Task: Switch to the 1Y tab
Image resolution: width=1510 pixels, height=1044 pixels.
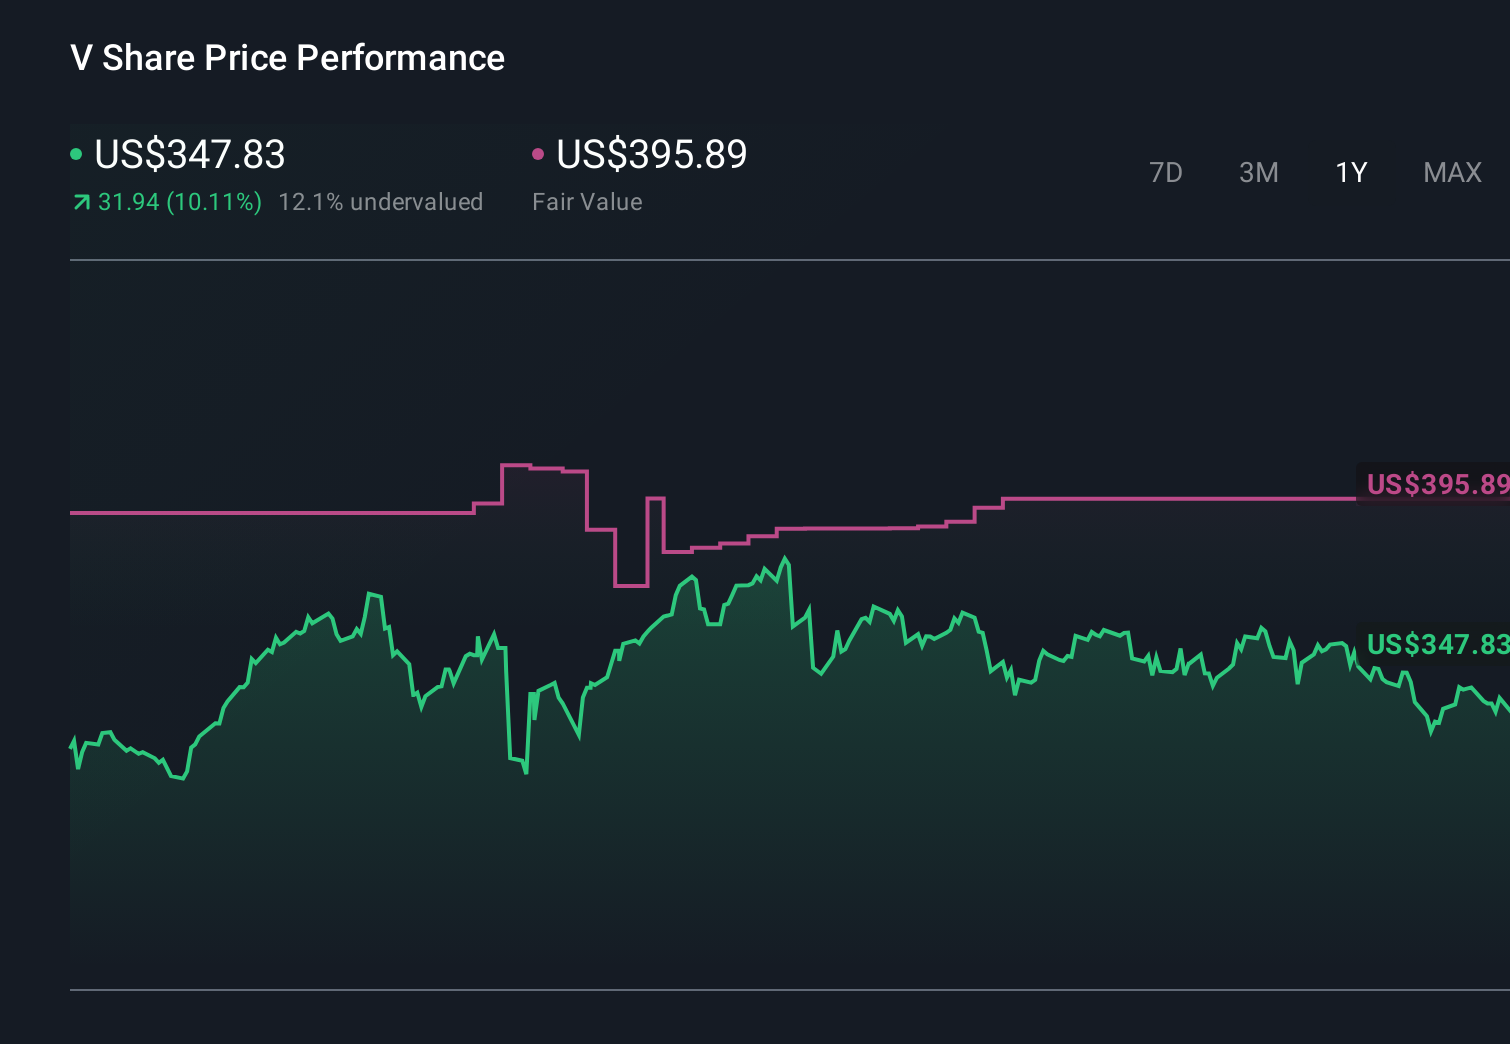Action: click(1351, 172)
